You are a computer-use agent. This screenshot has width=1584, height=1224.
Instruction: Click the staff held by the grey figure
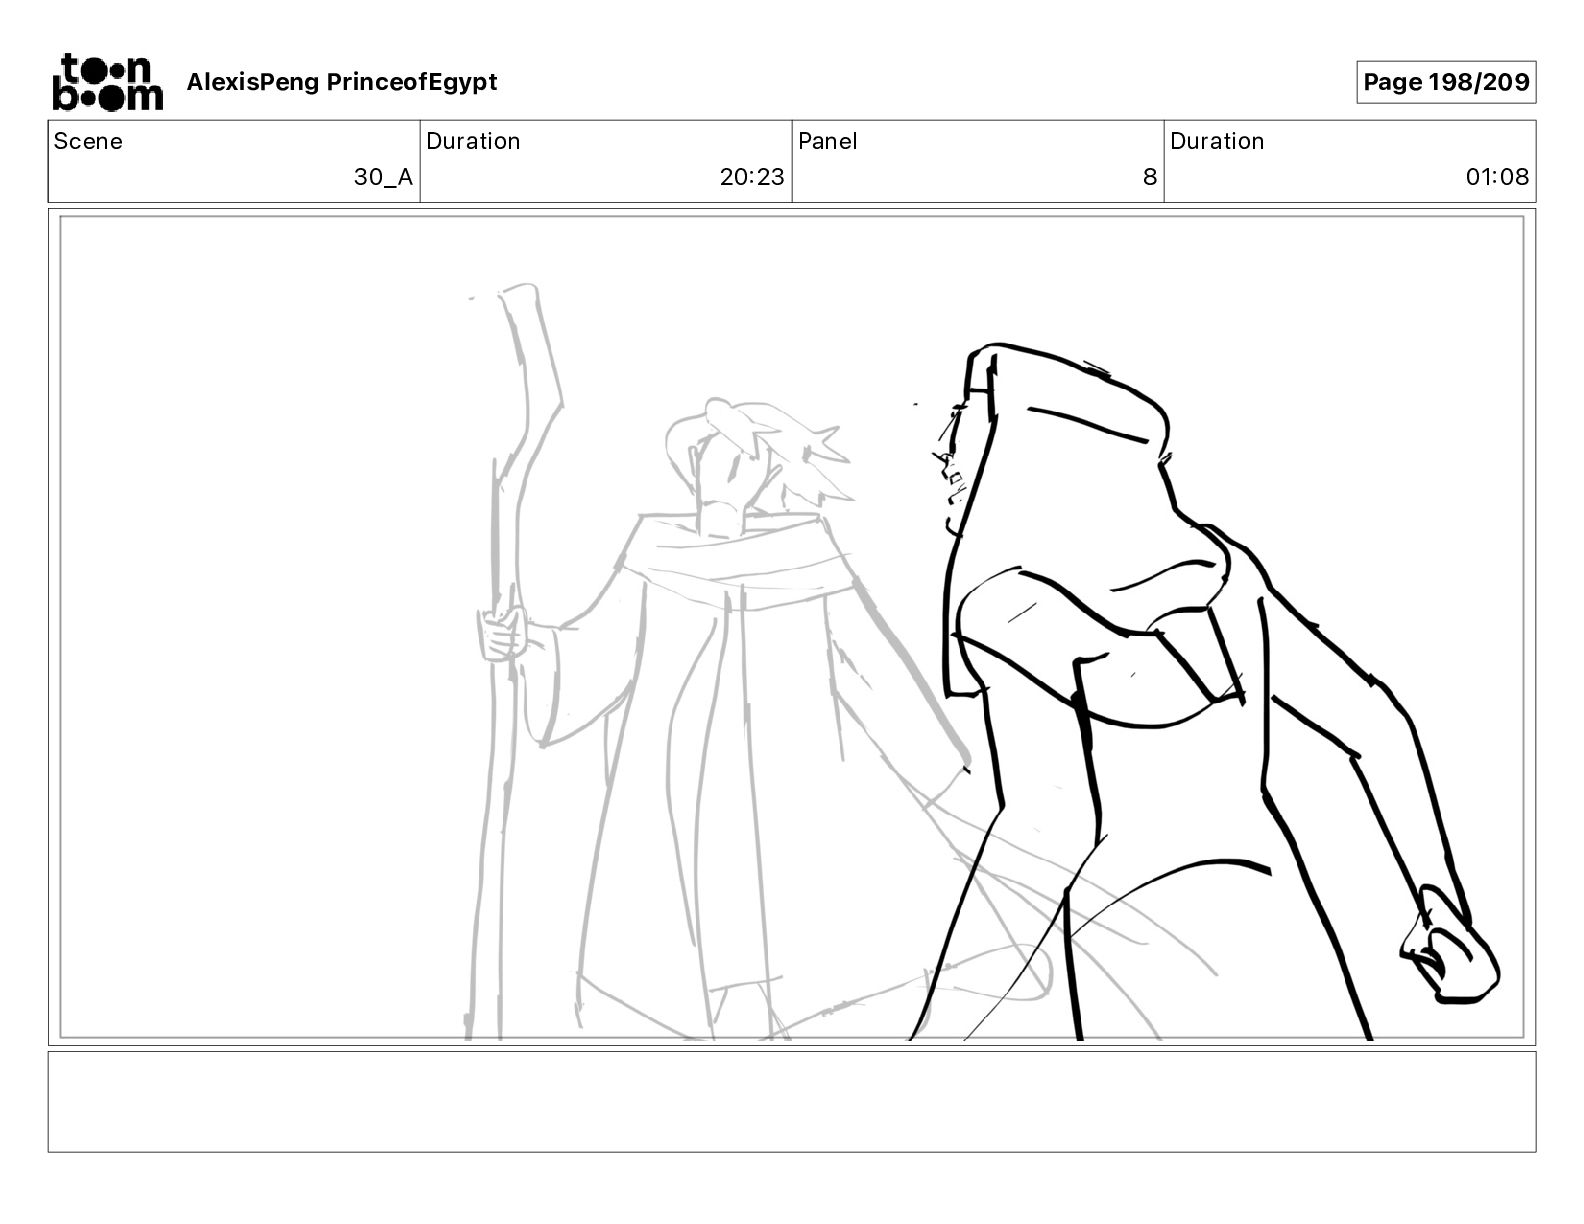pos(510,660)
